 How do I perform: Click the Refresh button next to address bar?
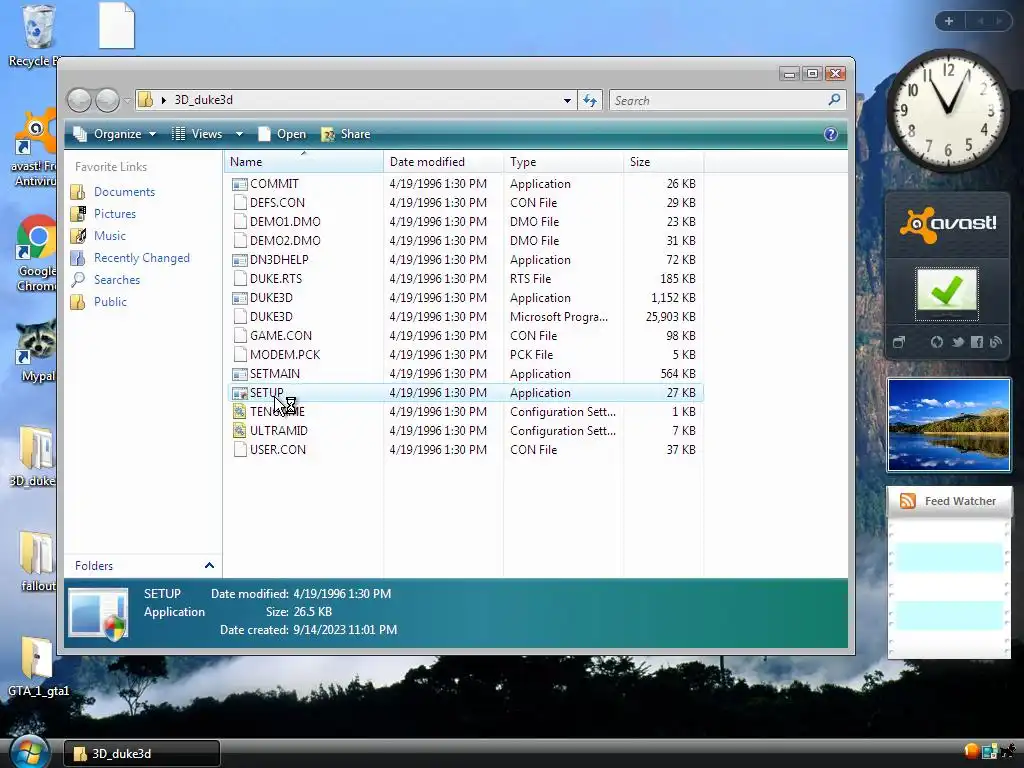(x=590, y=101)
